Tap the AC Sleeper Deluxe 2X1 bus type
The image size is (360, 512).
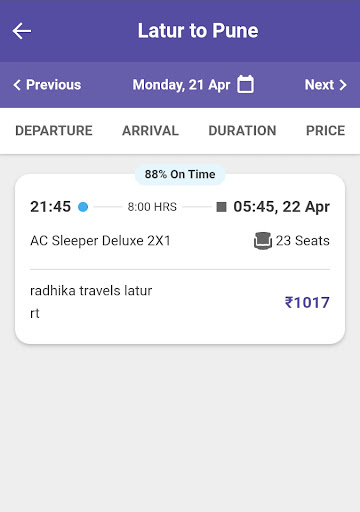click(100, 241)
